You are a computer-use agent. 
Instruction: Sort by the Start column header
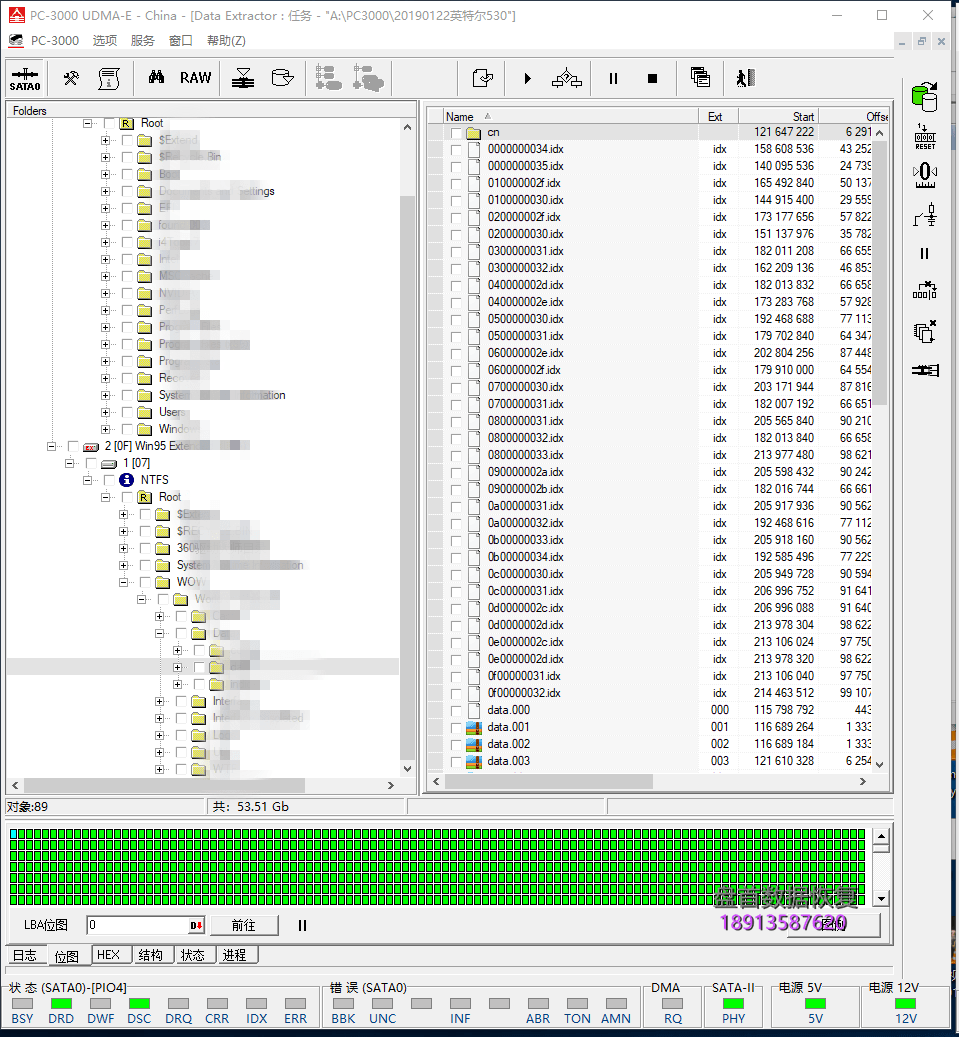(778, 116)
